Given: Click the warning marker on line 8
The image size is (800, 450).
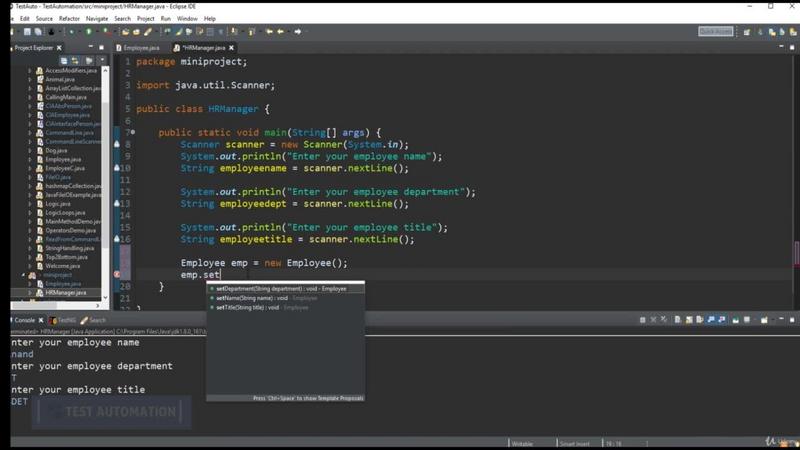Looking at the screenshot, I should click(x=117, y=144).
